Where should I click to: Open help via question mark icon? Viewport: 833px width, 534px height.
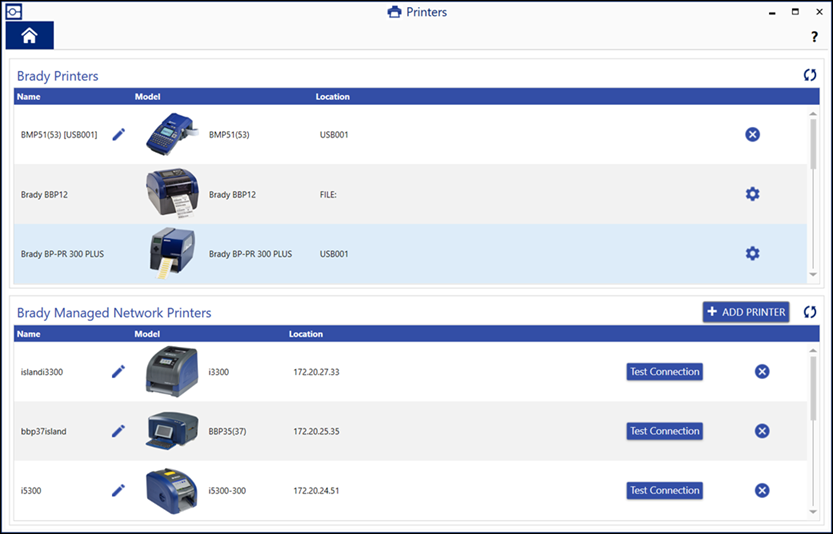point(814,37)
